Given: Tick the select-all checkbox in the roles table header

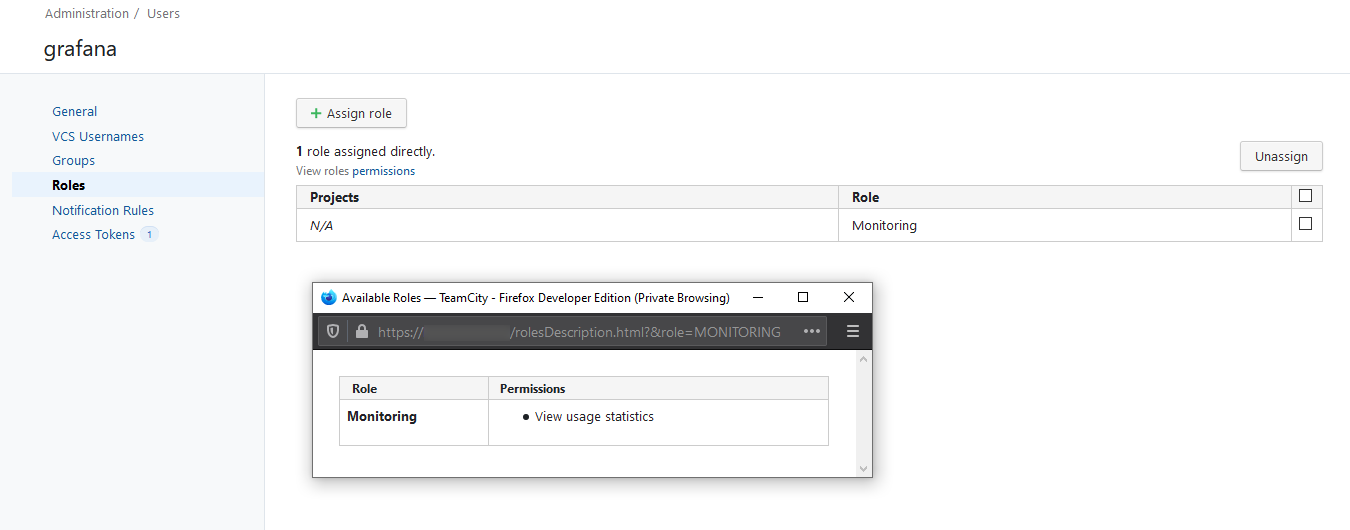Looking at the screenshot, I should point(1305,196).
